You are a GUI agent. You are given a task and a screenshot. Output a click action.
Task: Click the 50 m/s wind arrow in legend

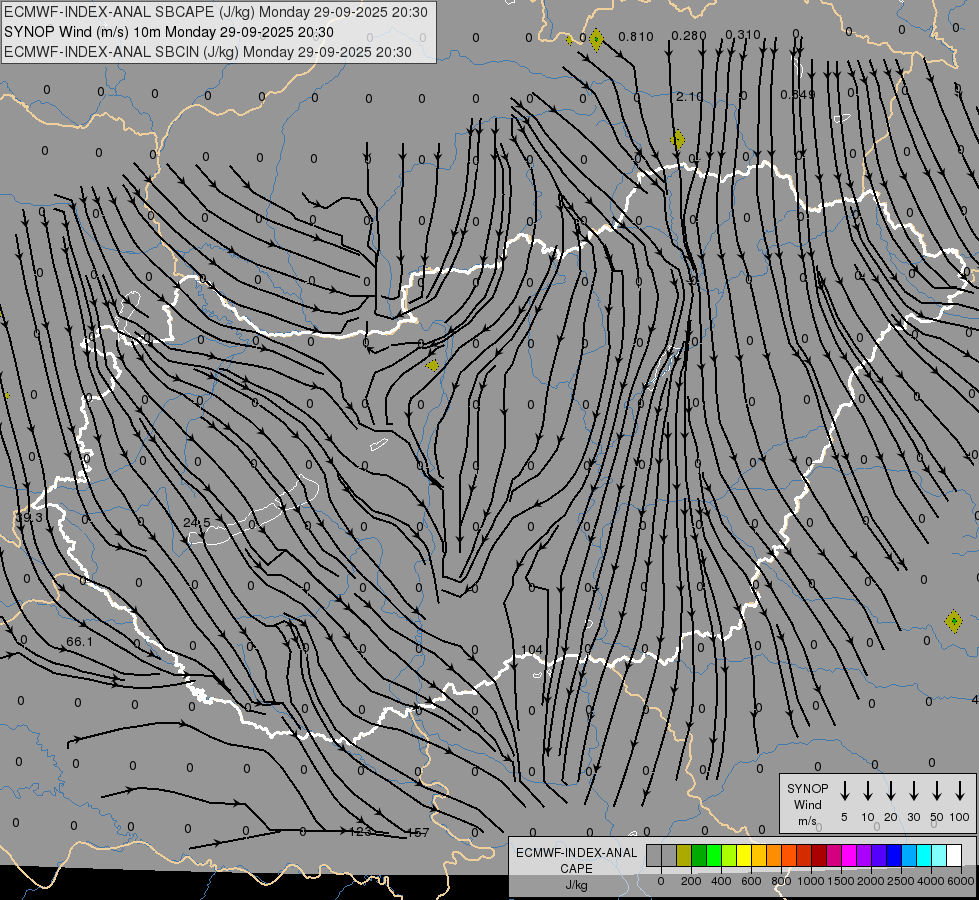937,790
